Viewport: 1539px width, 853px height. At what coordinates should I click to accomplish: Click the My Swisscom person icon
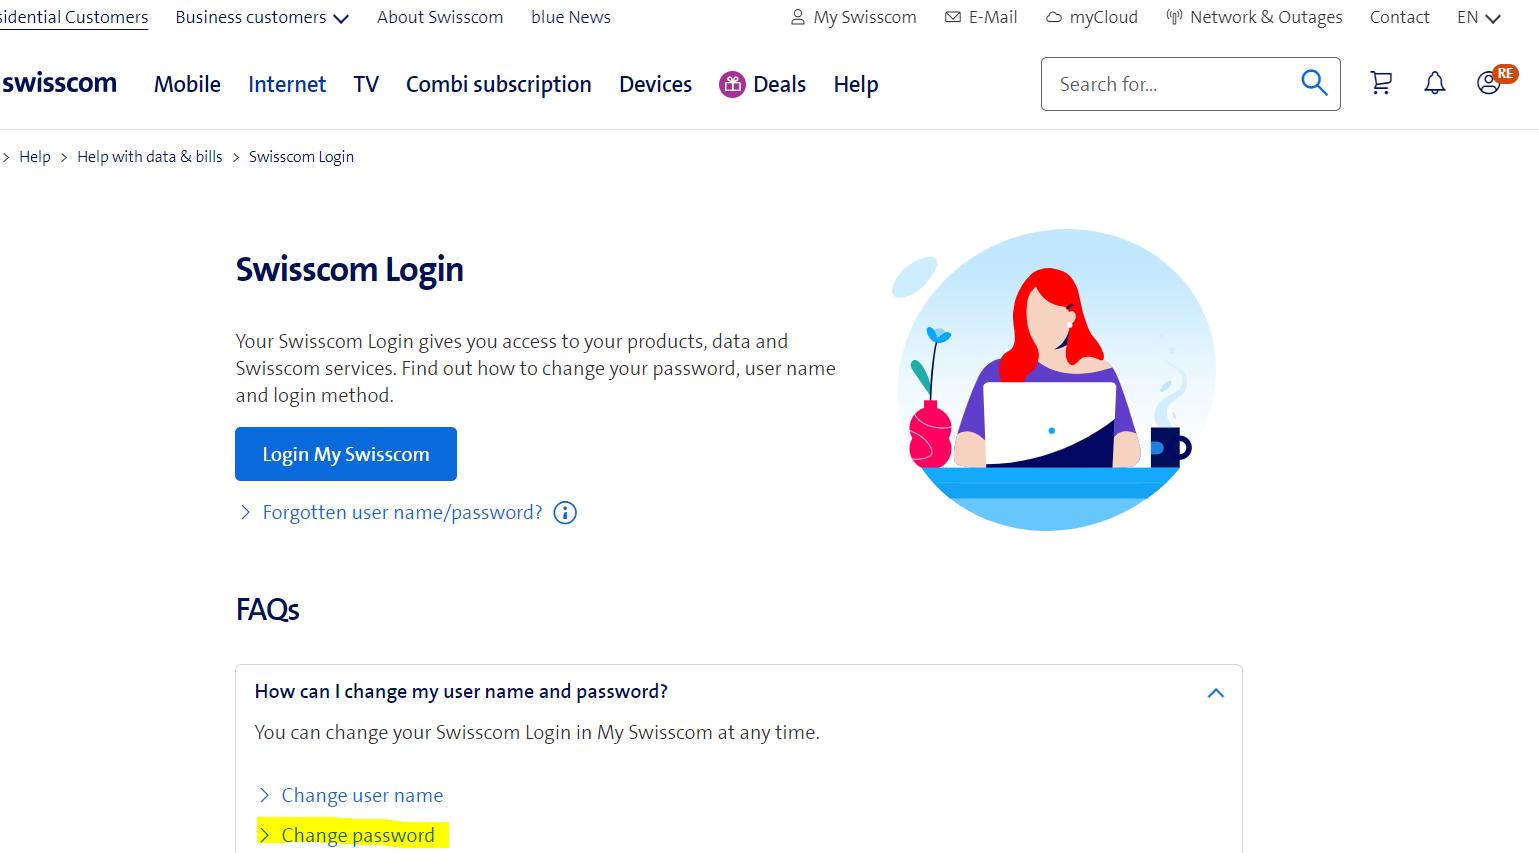click(x=798, y=18)
